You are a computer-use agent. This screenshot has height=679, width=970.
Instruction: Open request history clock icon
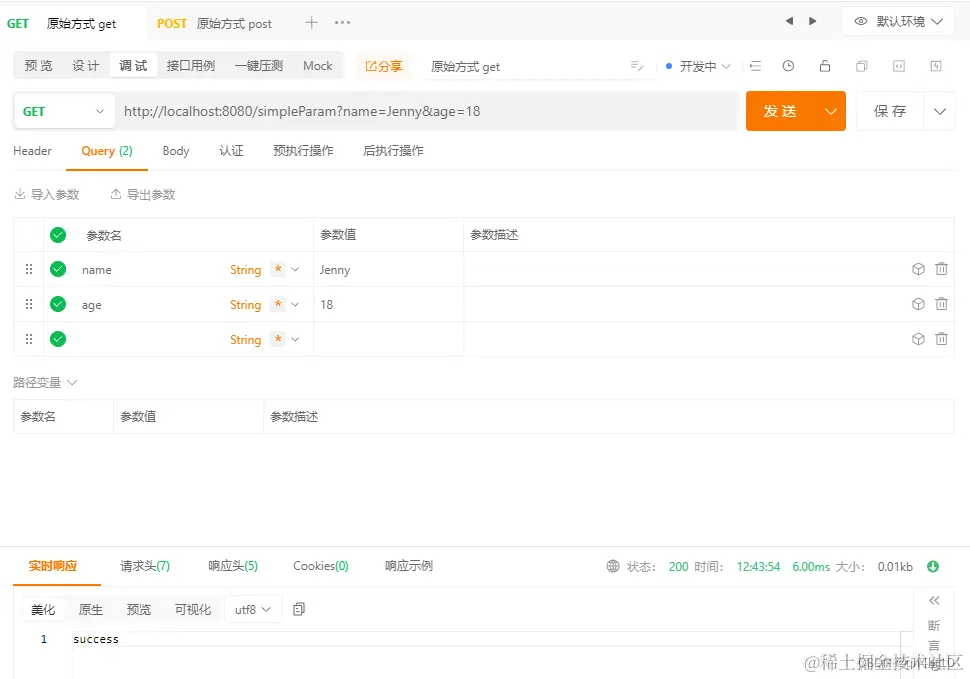click(x=788, y=66)
